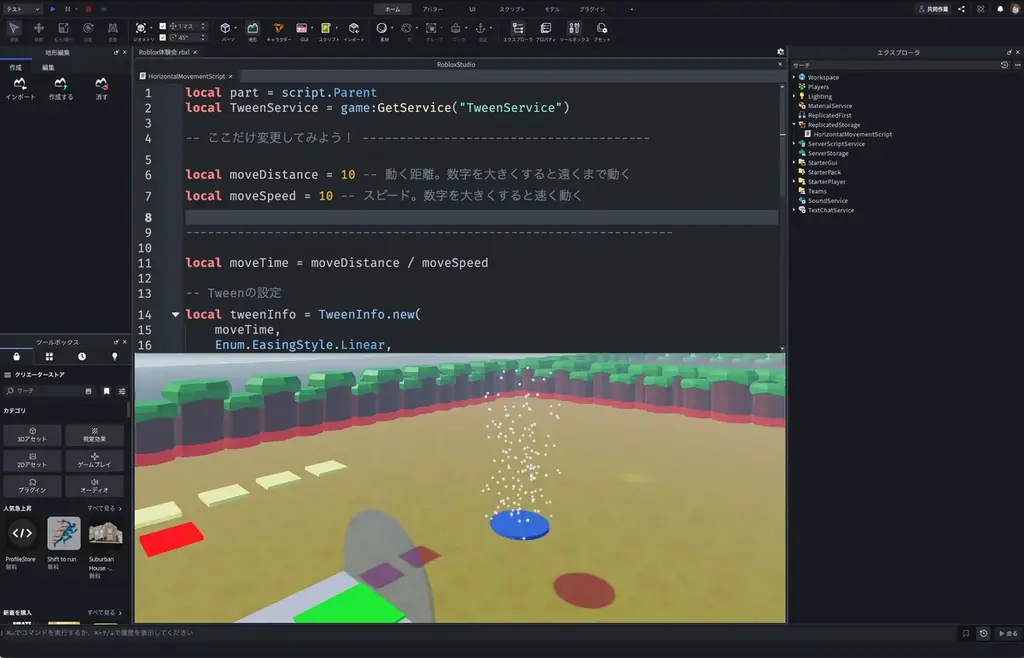The image size is (1024, 658).
Task: Collapse the tweenInfo code fold arrow
Action: coord(176,314)
